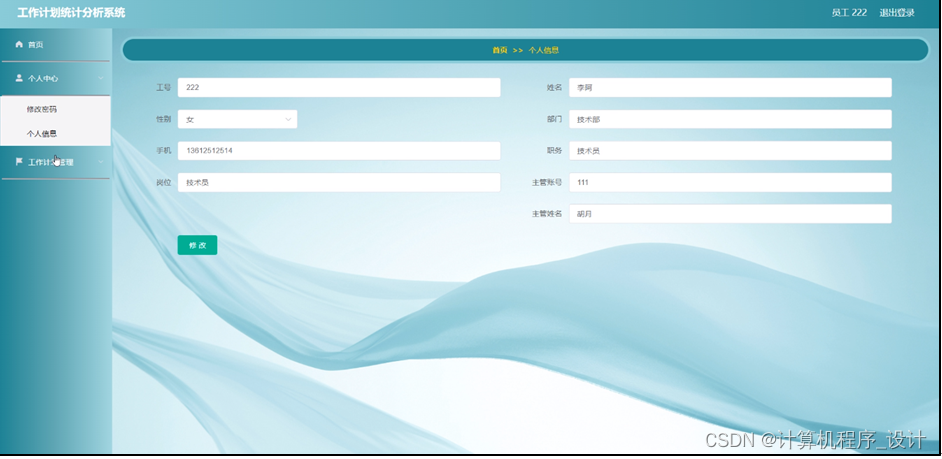Click the 主管账号 label

click(x=547, y=183)
